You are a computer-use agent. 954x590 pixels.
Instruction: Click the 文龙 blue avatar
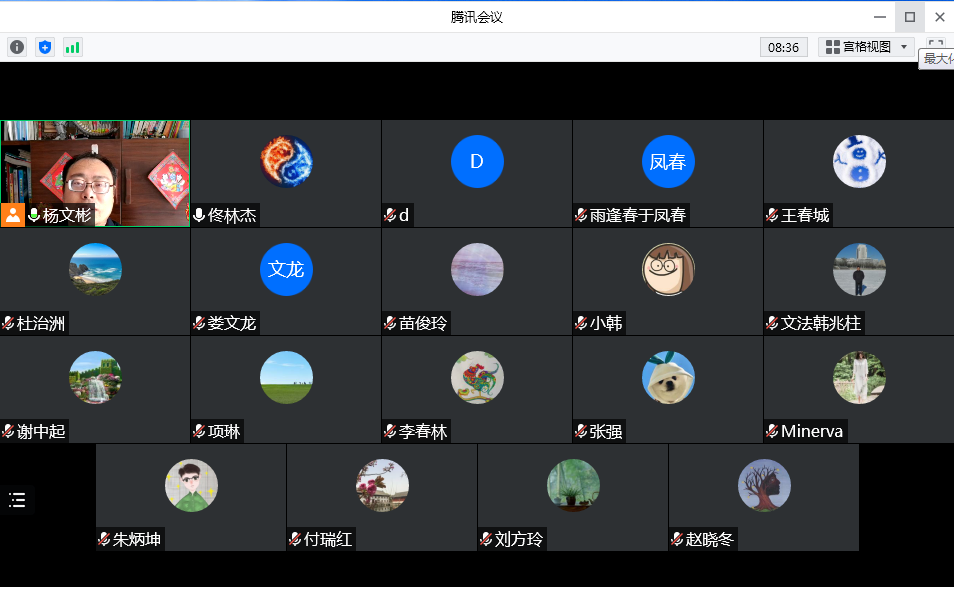tap(286, 270)
